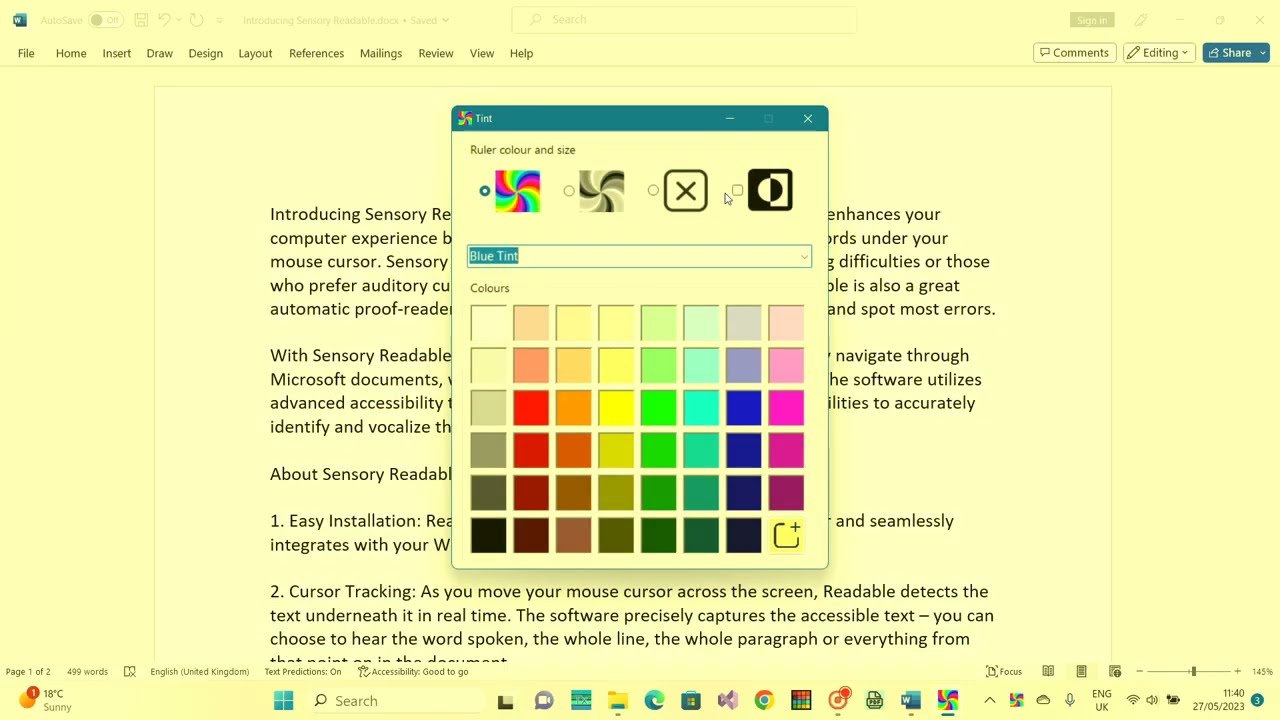Click the Word title bar search box
Viewport: 1280px width, 720px height.
click(684, 20)
